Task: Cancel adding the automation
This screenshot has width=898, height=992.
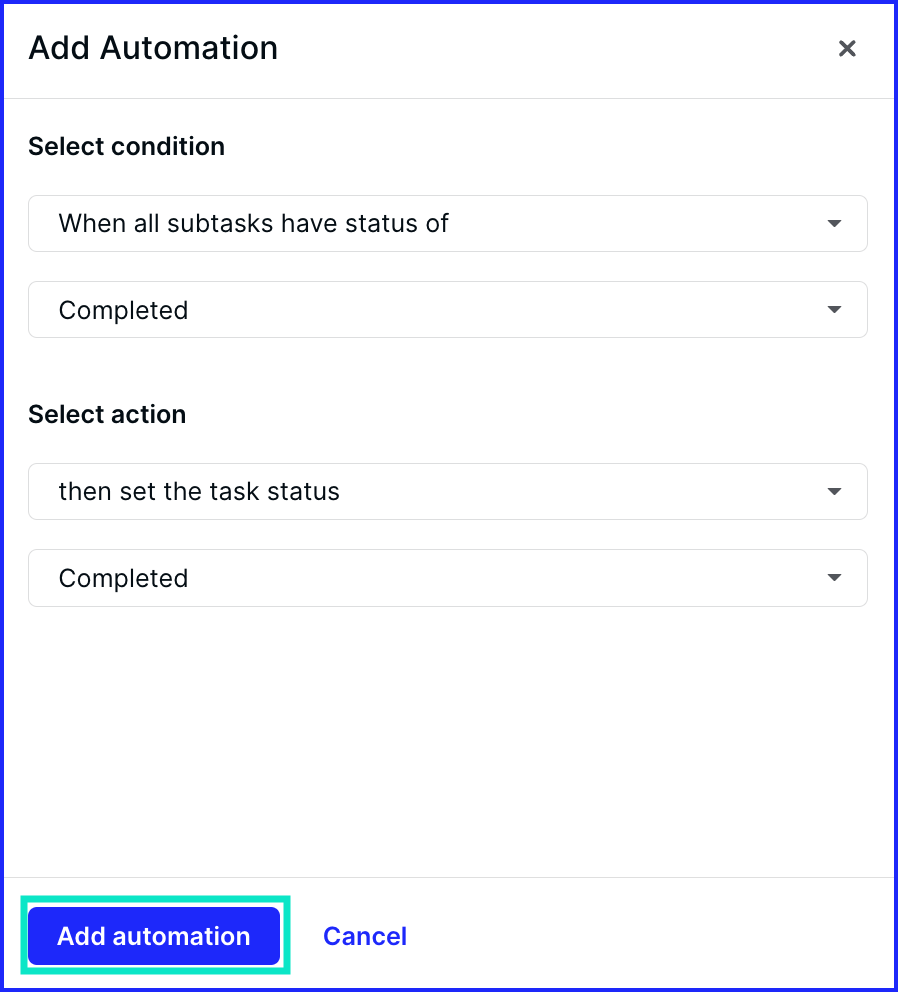Action: coord(365,936)
